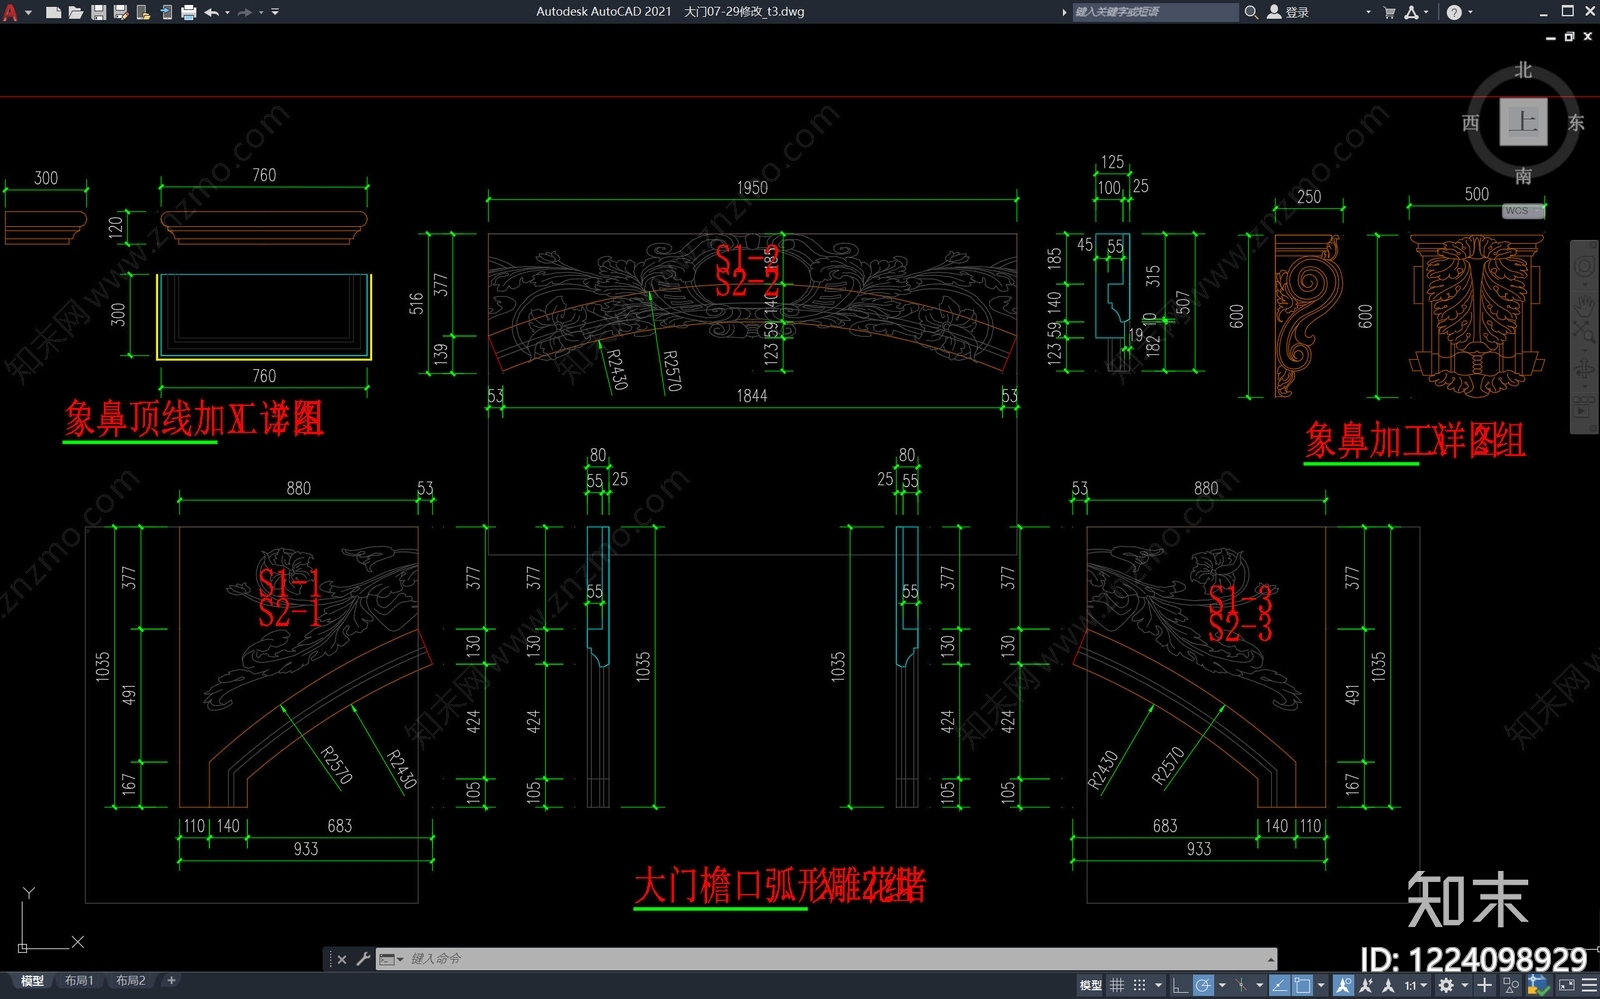Click the Customization menu icon in status bar
This screenshot has width=1600, height=999.
(1589, 985)
